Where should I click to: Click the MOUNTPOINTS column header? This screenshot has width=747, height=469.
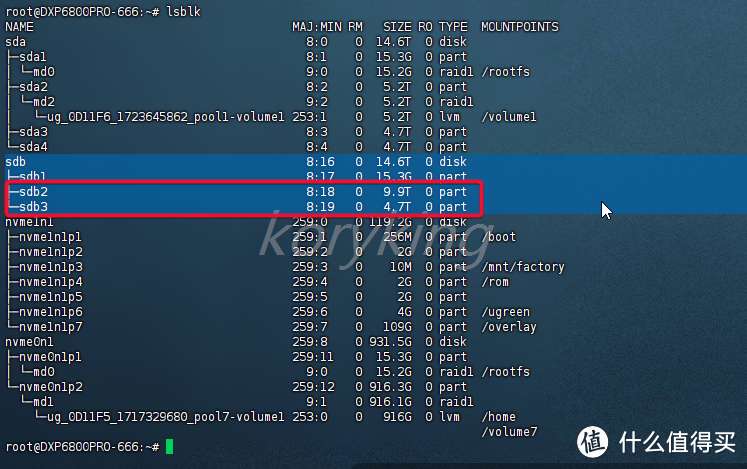click(x=520, y=27)
